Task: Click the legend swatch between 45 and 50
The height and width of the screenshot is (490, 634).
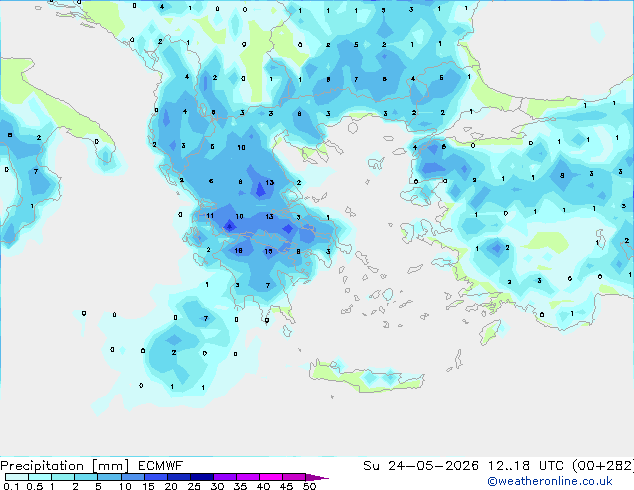Action: [294, 477]
